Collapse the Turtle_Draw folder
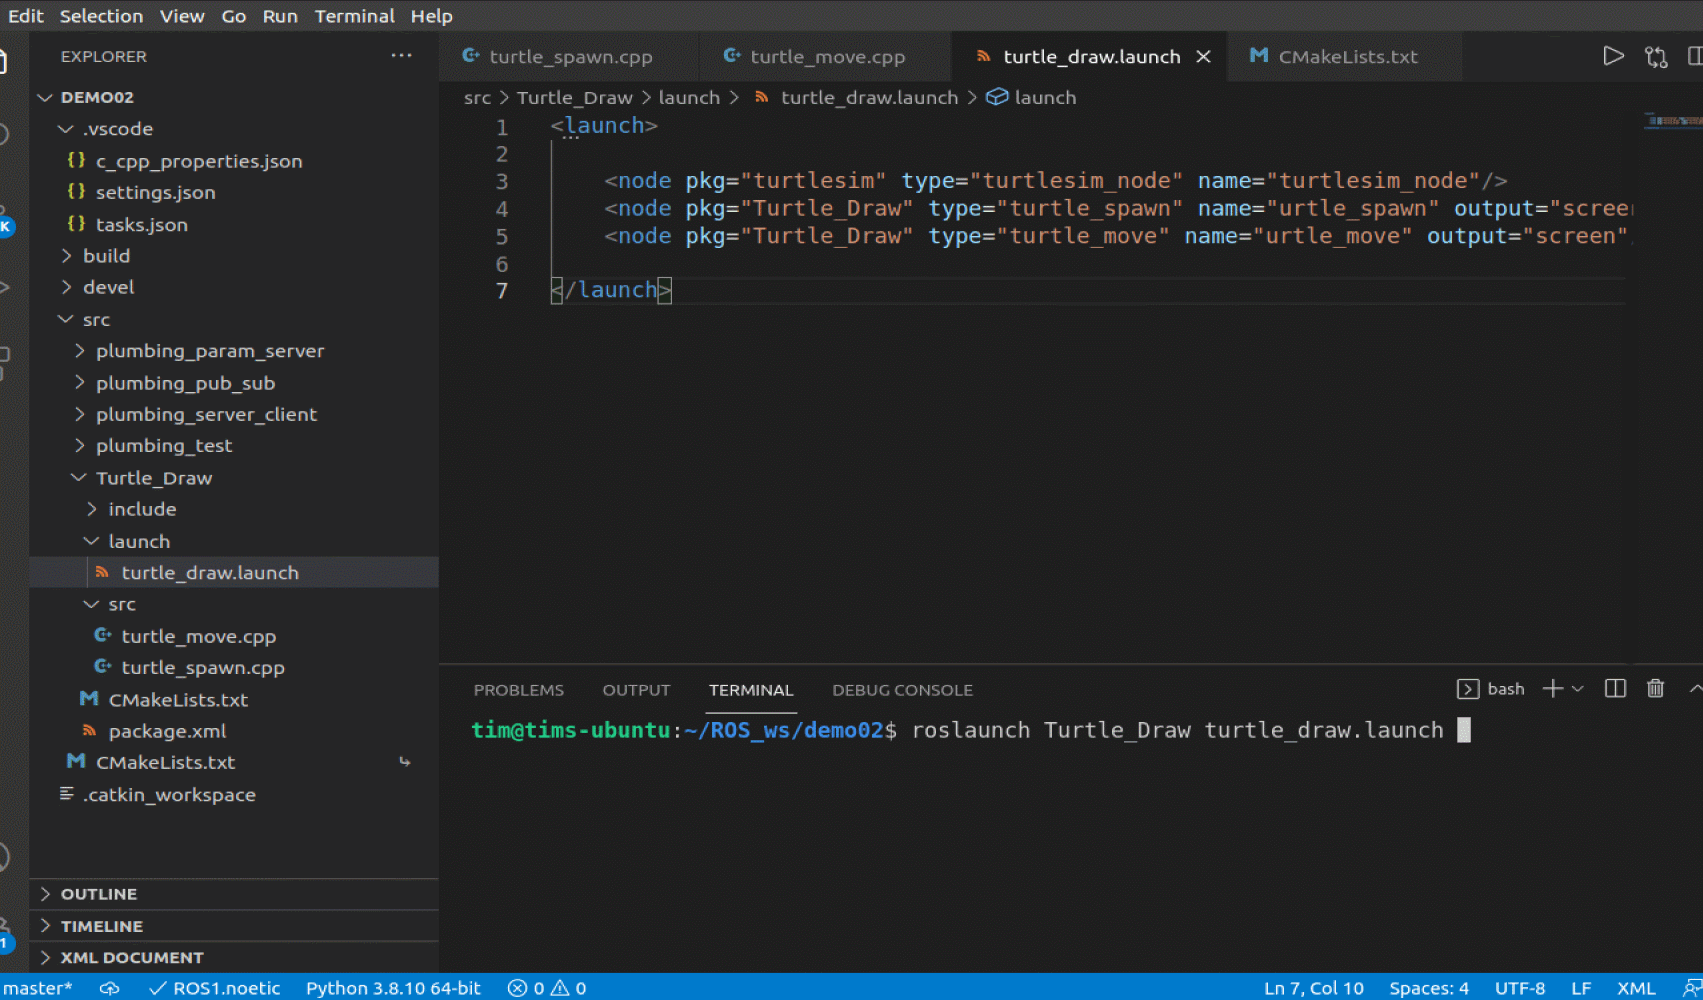 tap(153, 478)
